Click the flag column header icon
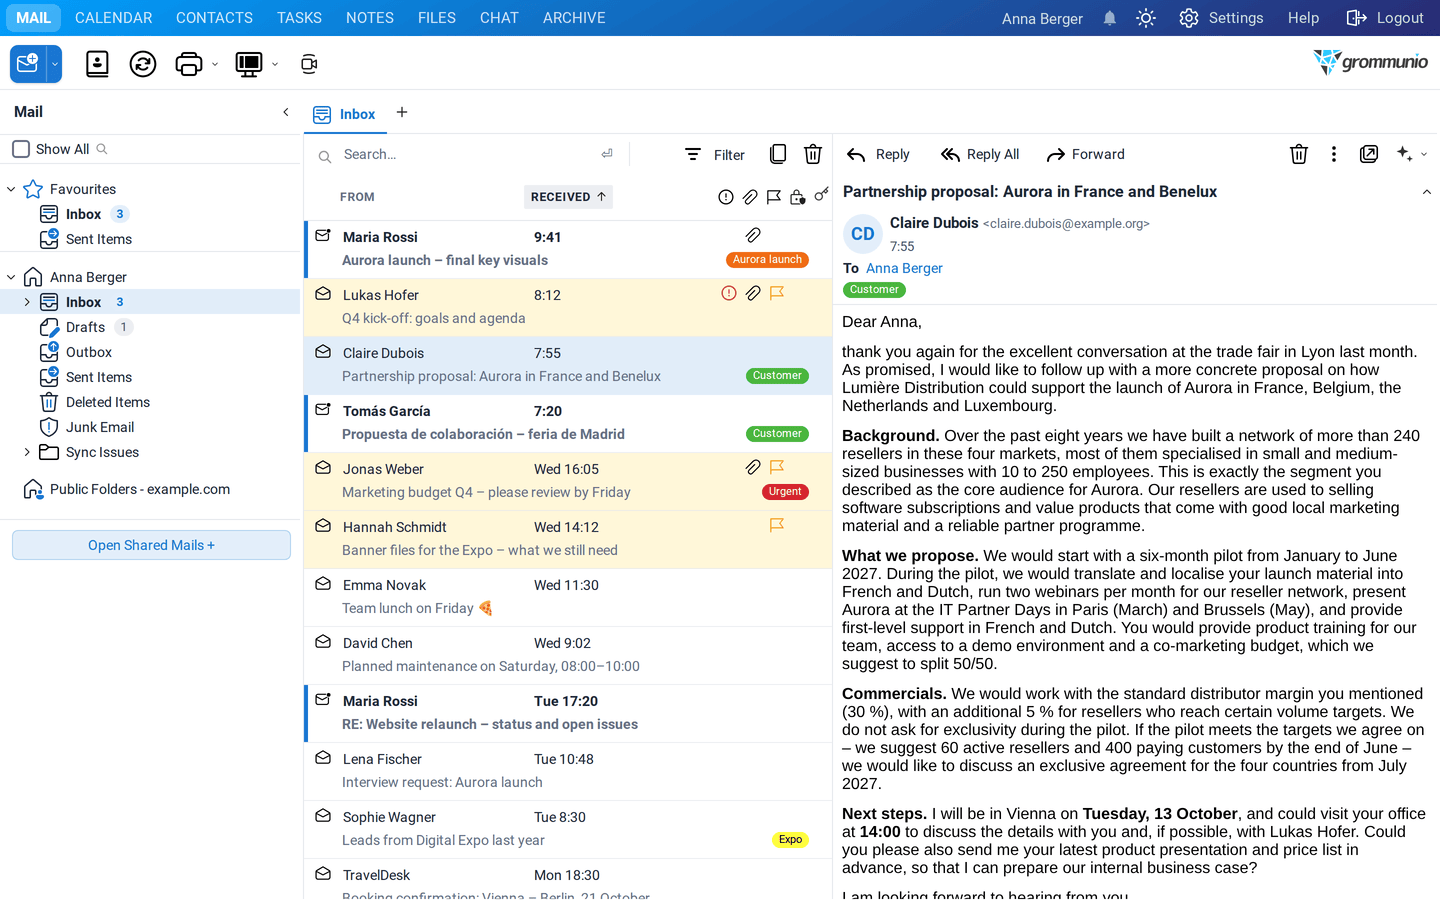The height and width of the screenshot is (900, 1440). [x=774, y=197]
